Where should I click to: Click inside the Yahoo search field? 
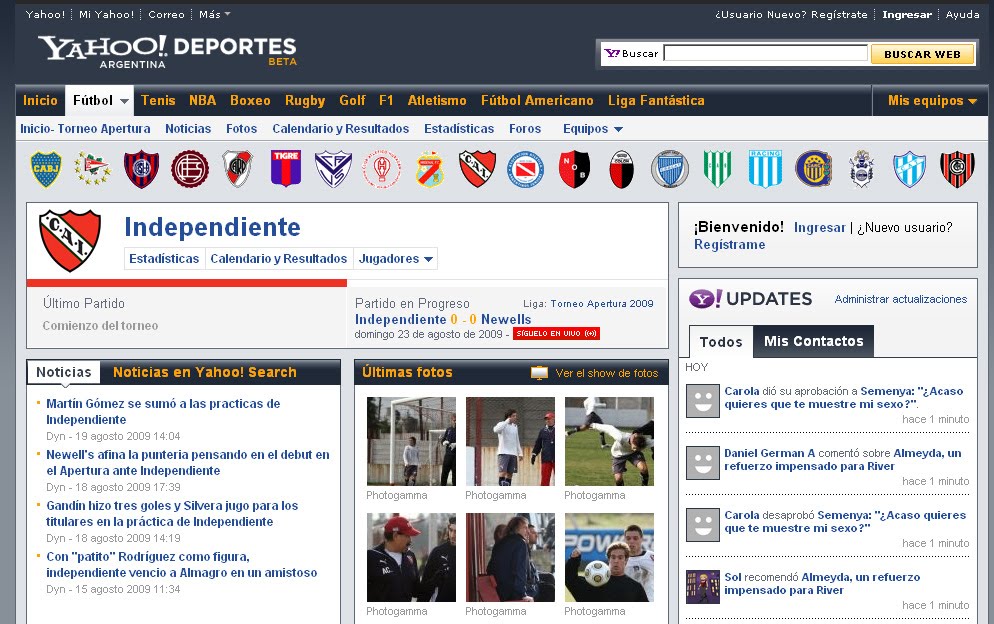767,53
